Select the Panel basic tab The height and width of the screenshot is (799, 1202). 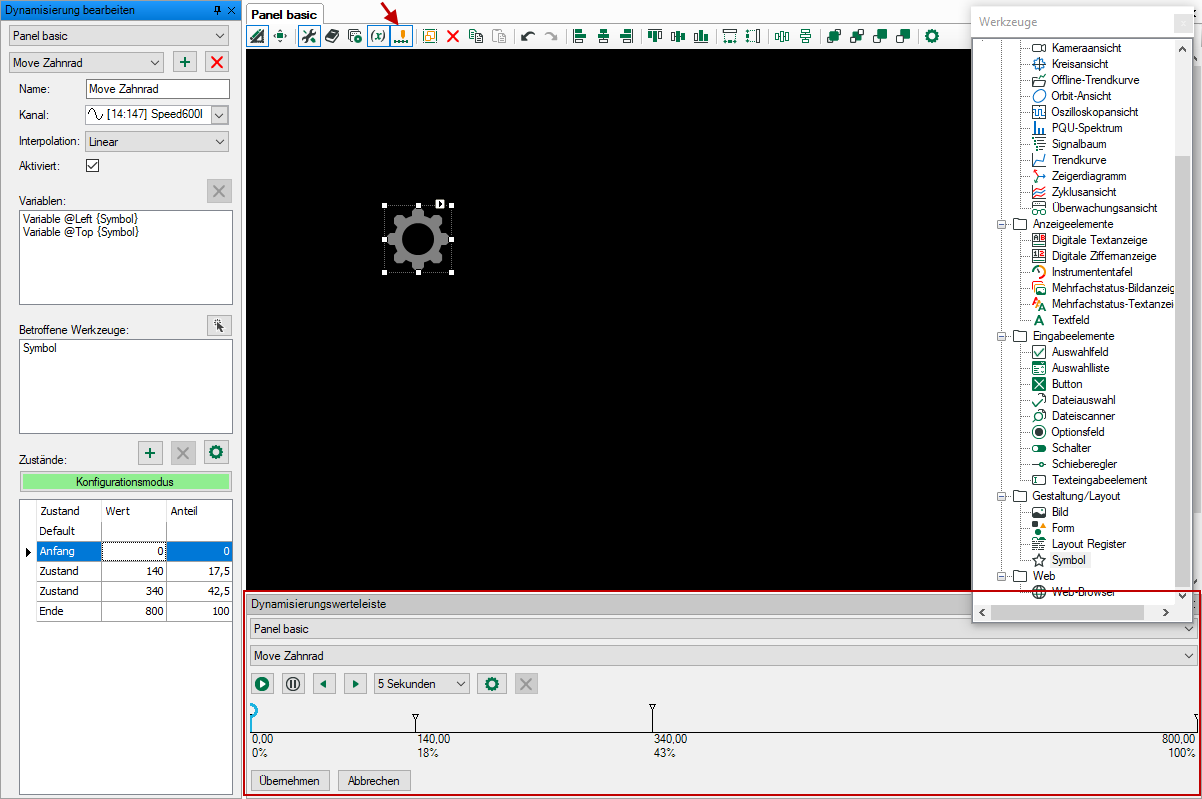pyautogui.click(x=284, y=15)
